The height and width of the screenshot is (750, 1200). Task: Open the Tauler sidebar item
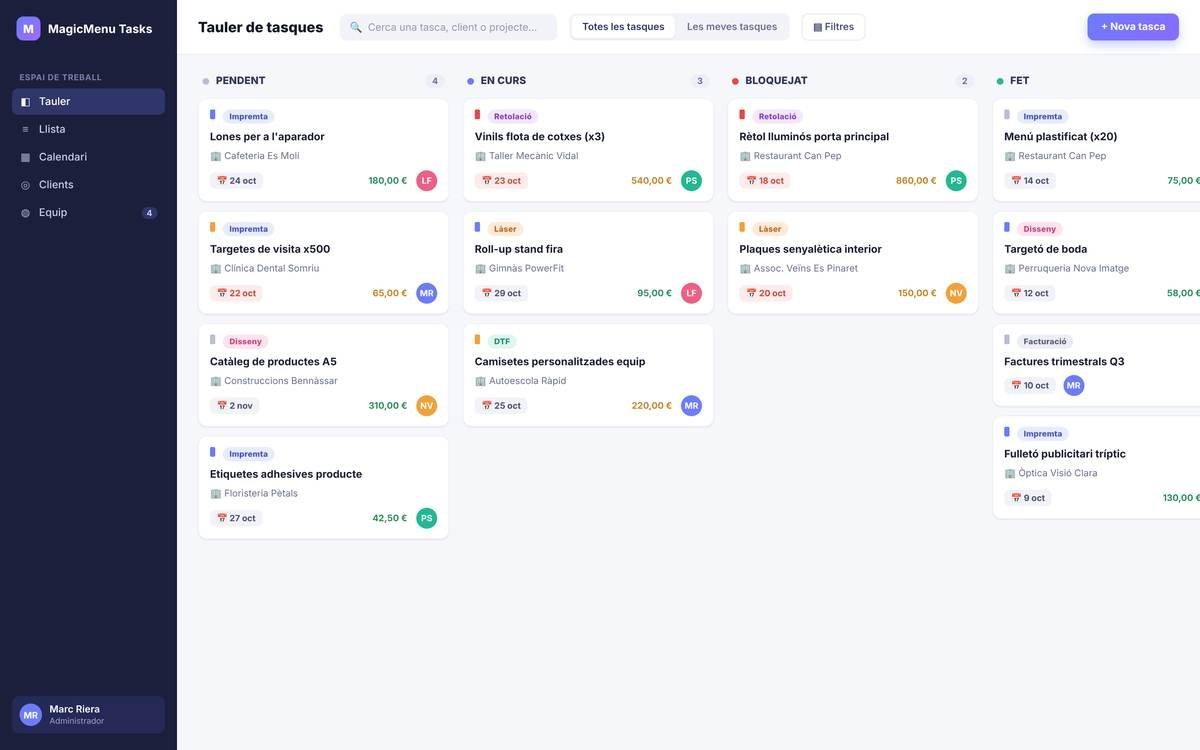pyautogui.click(x=88, y=102)
